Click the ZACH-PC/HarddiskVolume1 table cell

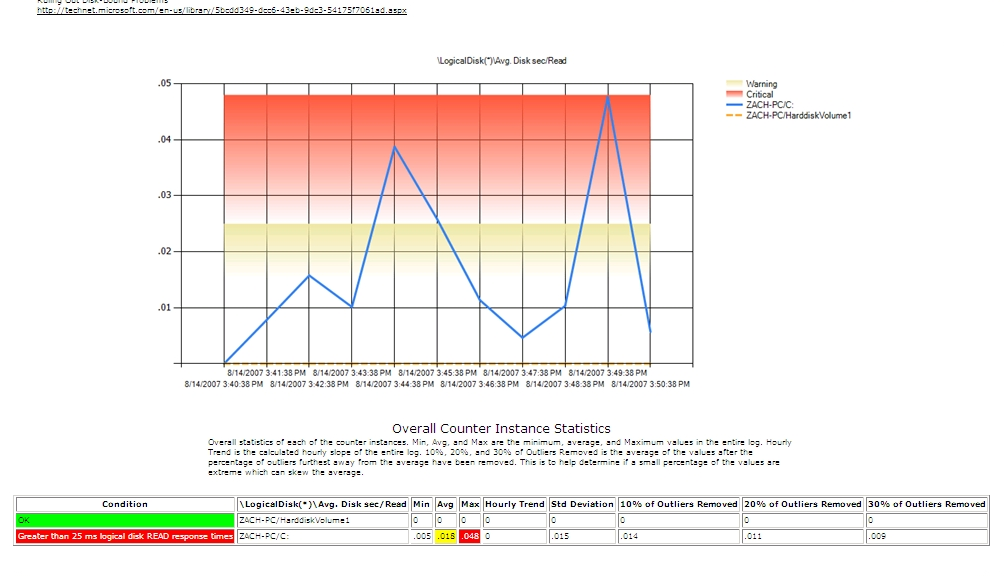point(323,520)
